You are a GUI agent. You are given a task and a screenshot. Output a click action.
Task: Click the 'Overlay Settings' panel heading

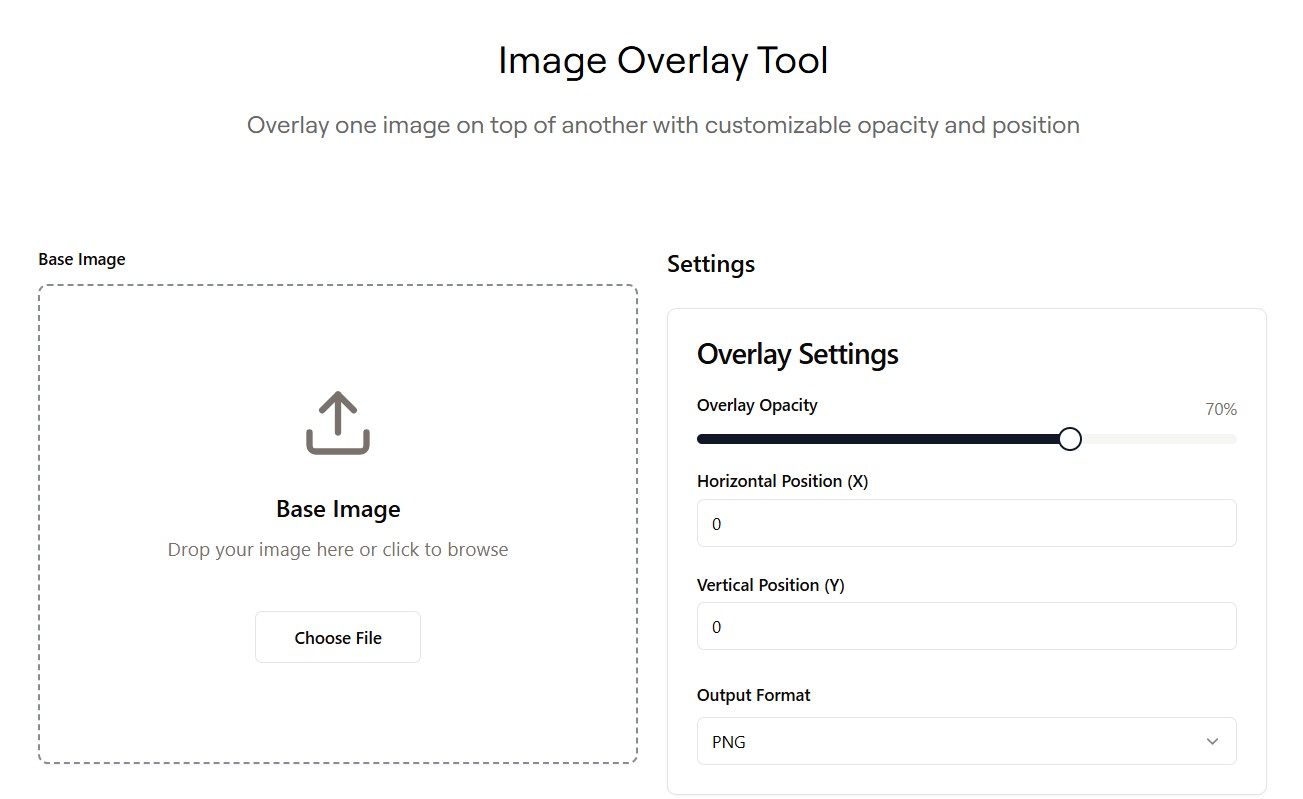[x=797, y=353]
